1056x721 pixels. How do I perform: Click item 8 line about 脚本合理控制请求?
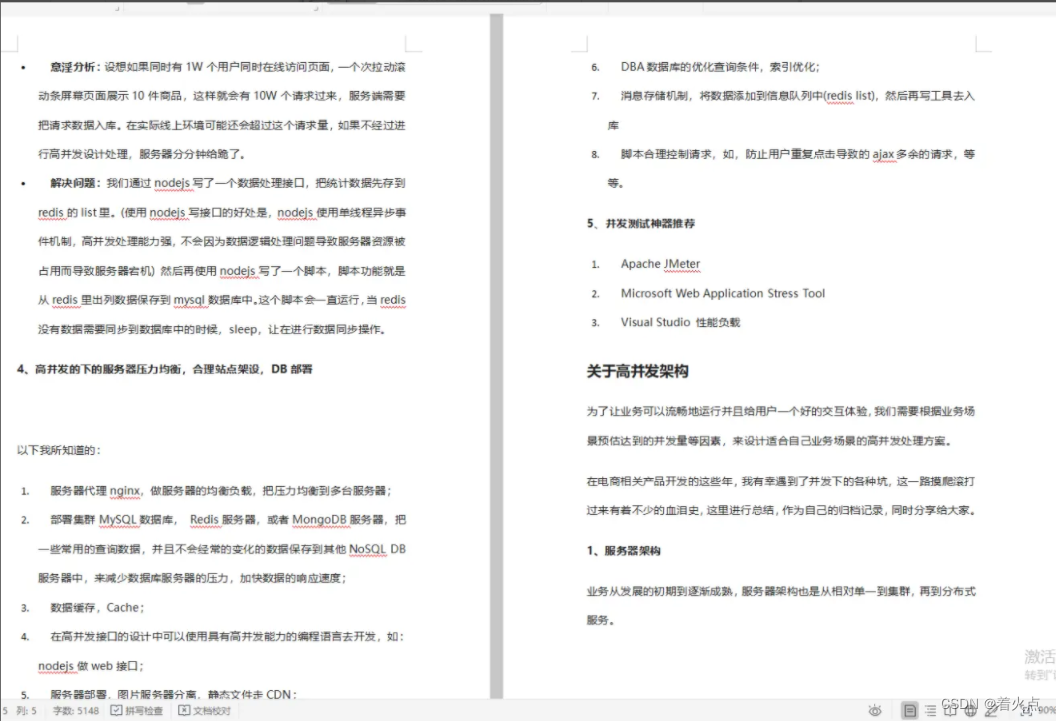tap(797, 154)
